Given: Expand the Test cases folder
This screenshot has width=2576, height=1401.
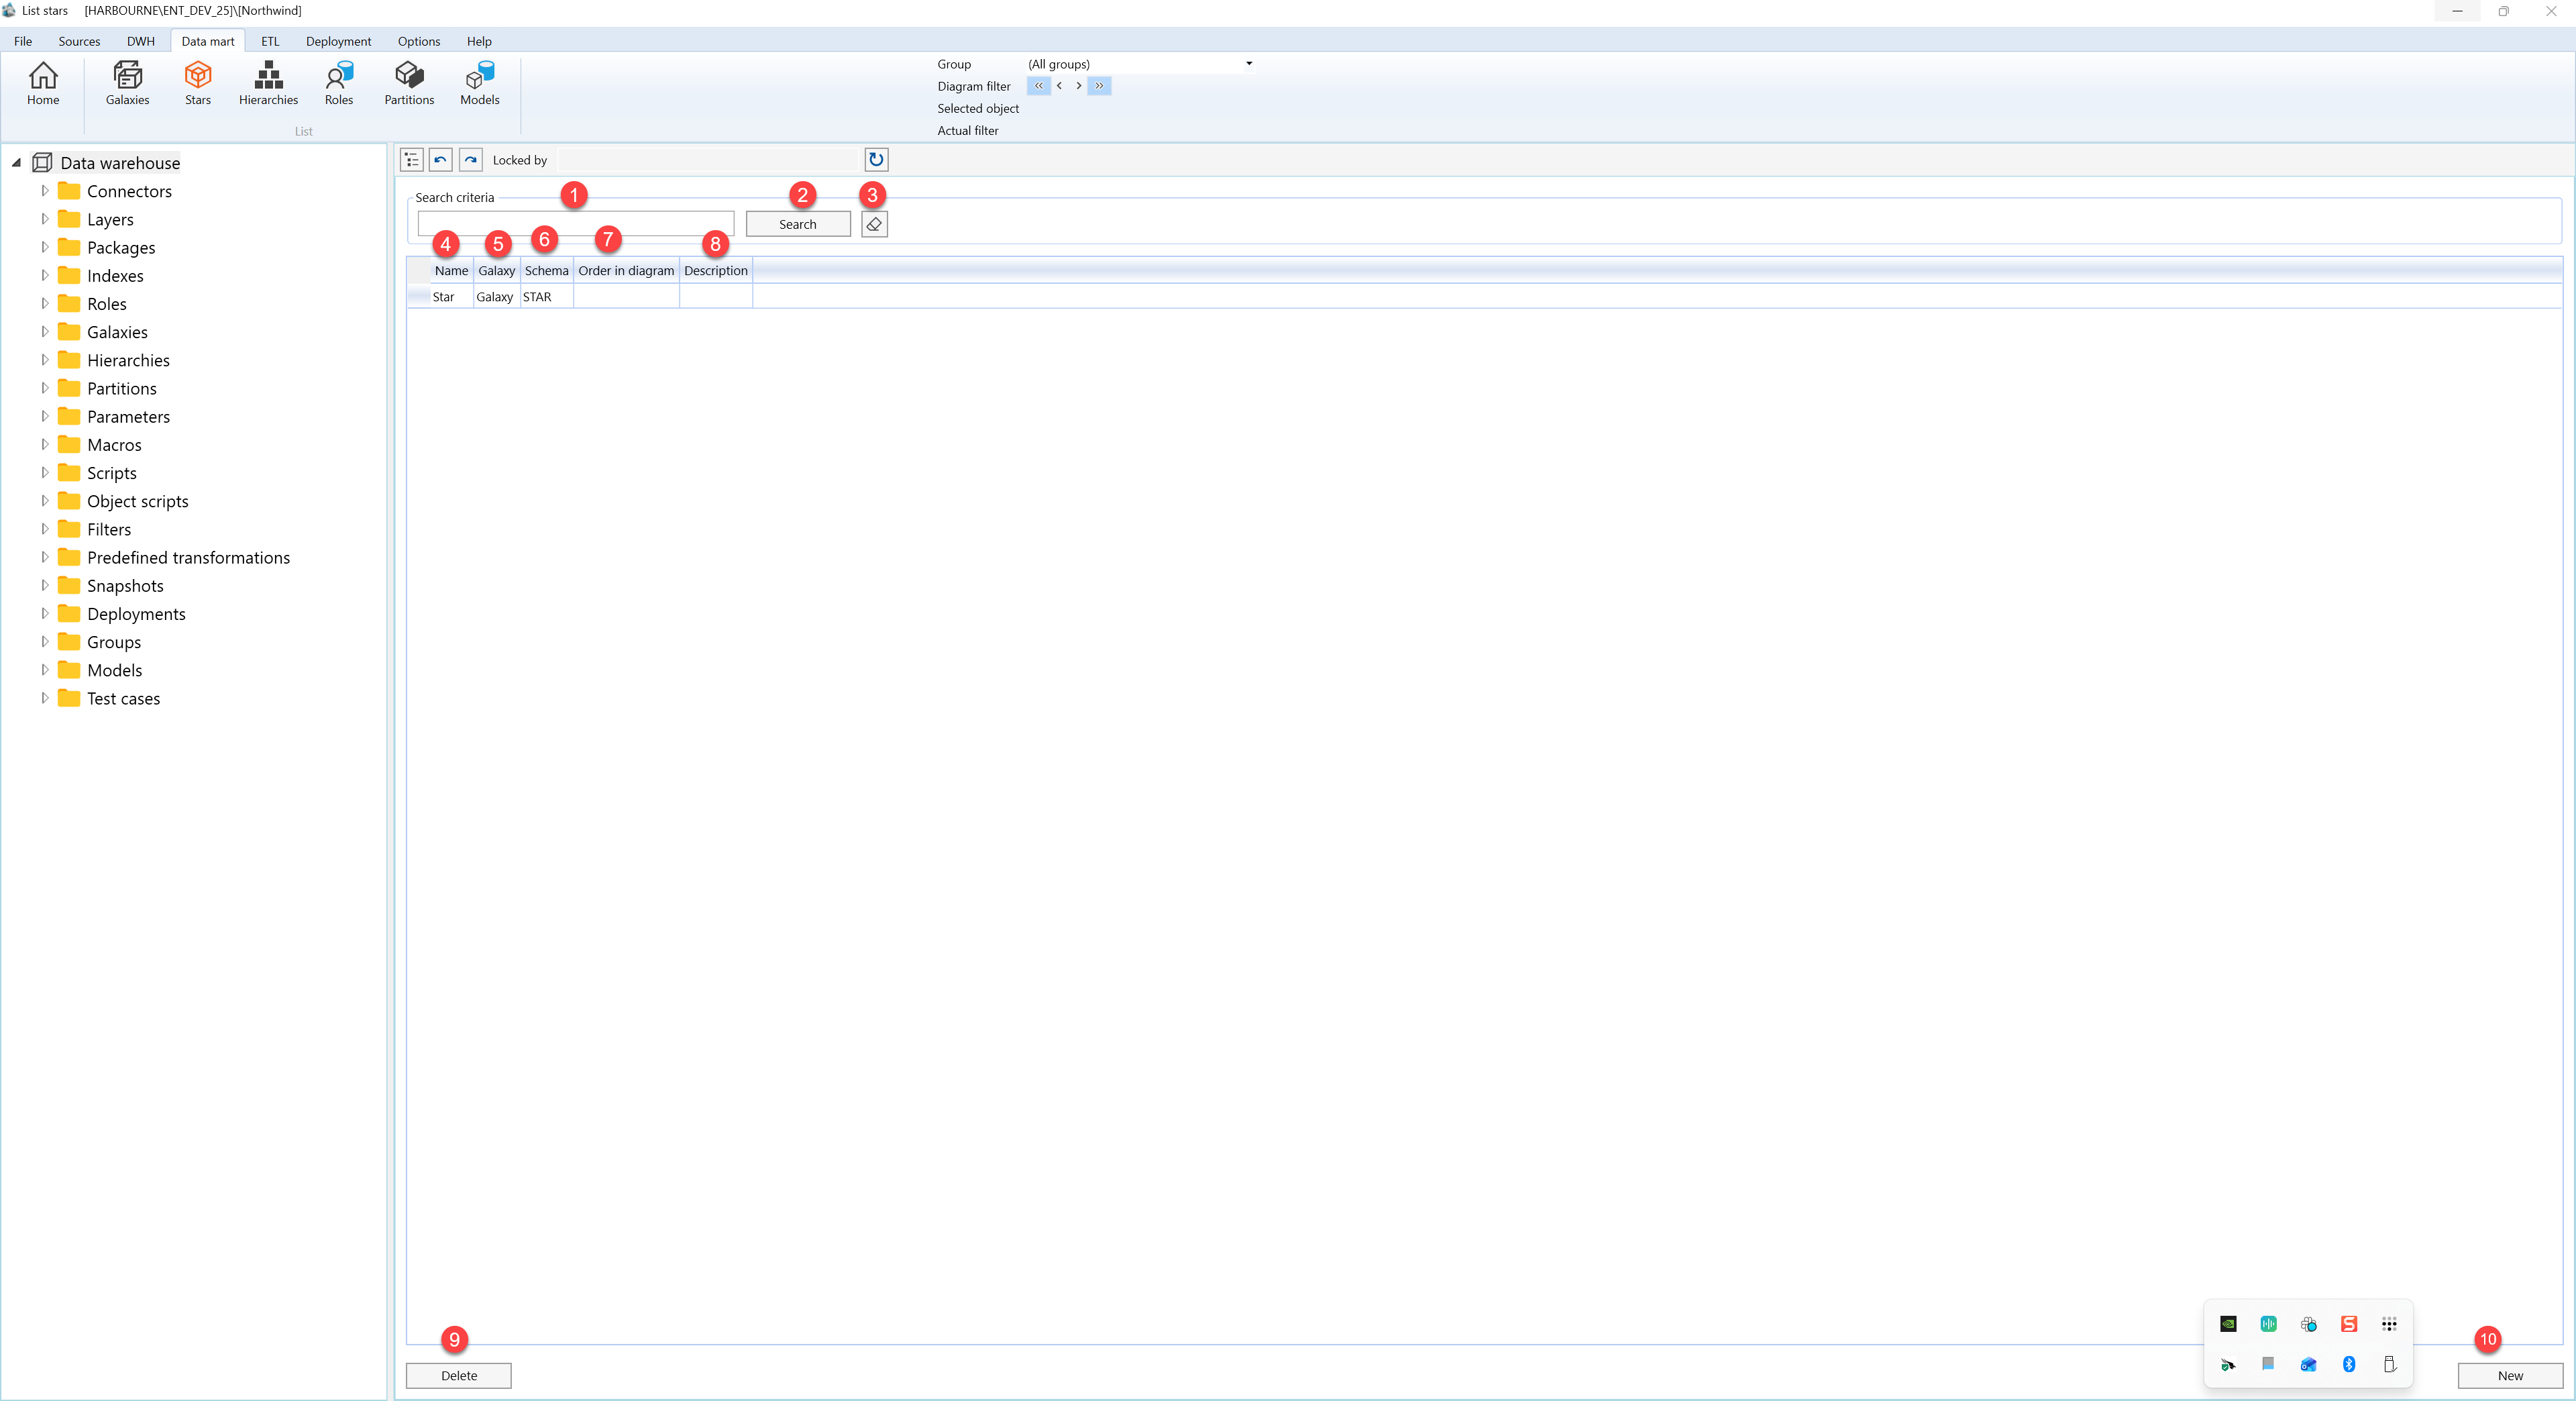Looking at the screenshot, I should (45, 698).
